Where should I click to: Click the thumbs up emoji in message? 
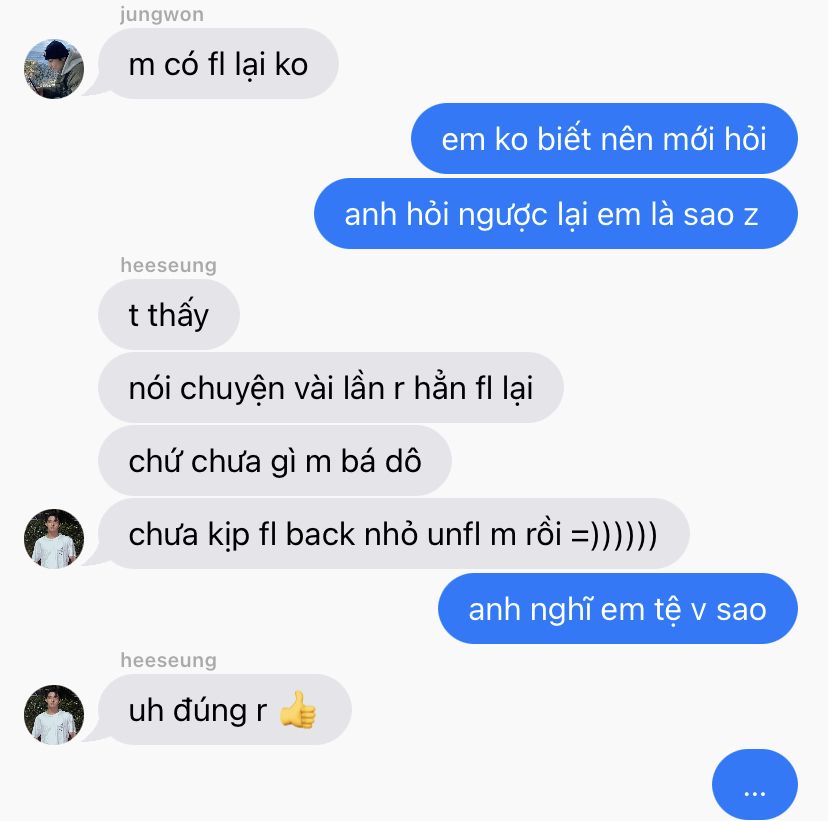[x=297, y=710]
